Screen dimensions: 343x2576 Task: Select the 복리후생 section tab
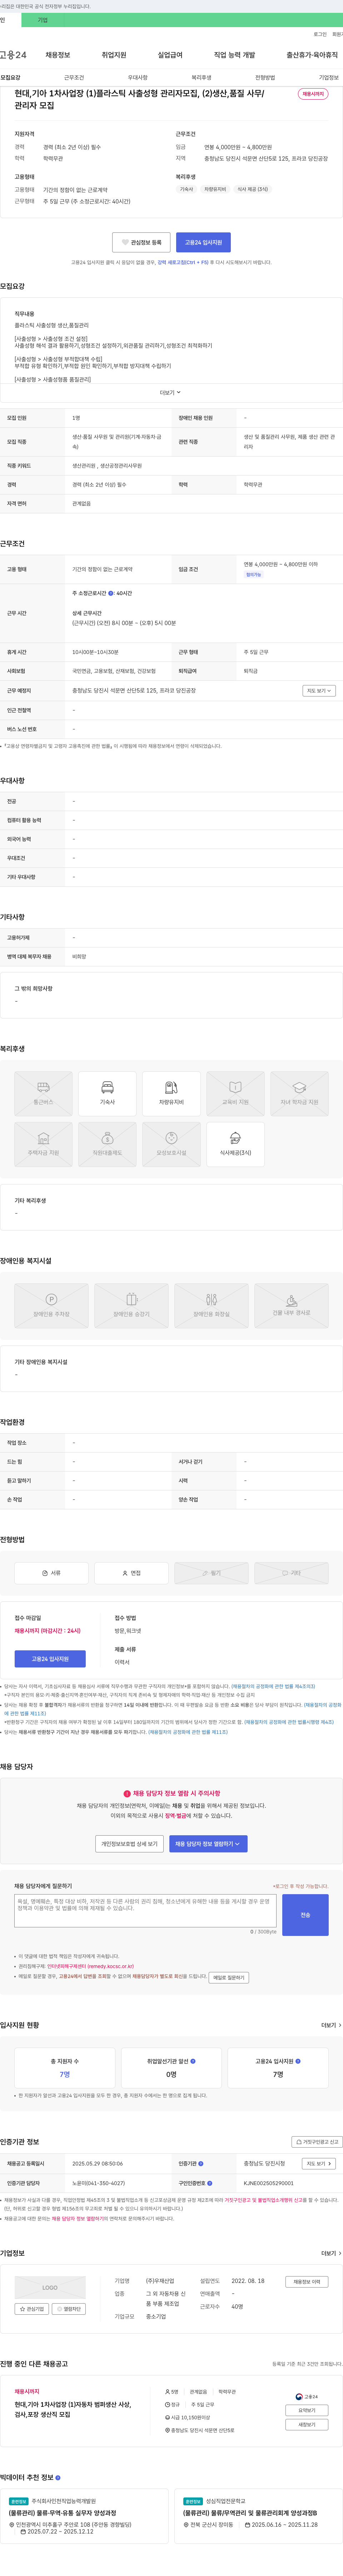pos(201,77)
